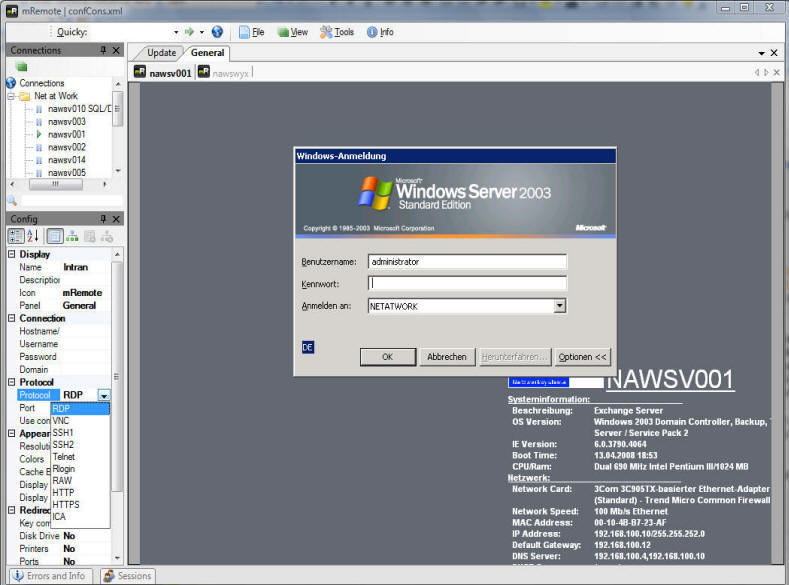Open the globe icon in the main toolbar
The width and height of the screenshot is (789, 585).
pyautogui.click(x=217, y=32)
